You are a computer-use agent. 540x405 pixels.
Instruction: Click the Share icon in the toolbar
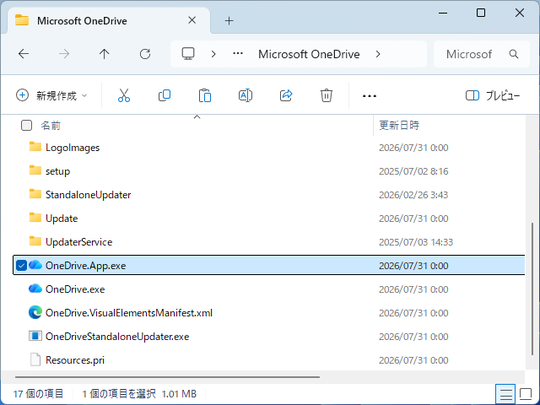point(286,95)
